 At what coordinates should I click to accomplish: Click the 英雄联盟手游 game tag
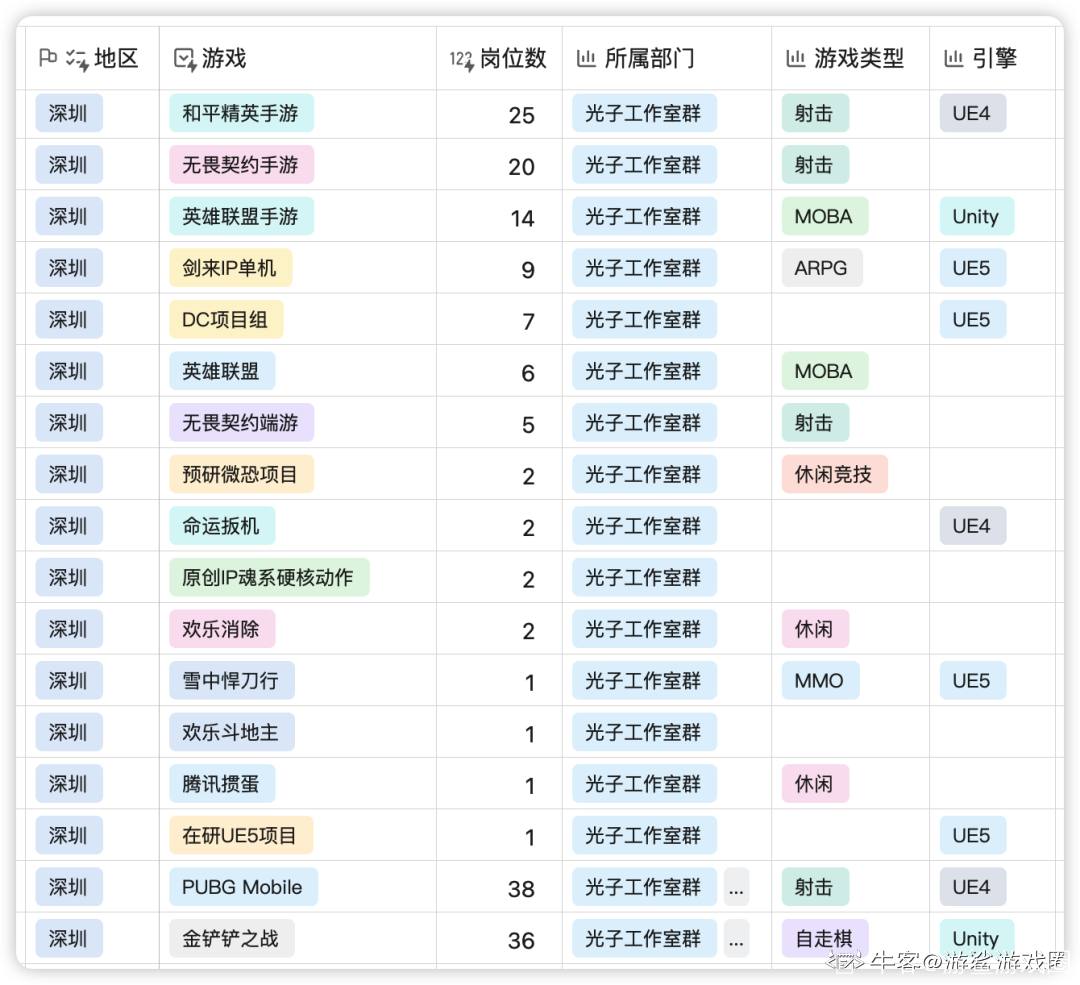(241, 216)
